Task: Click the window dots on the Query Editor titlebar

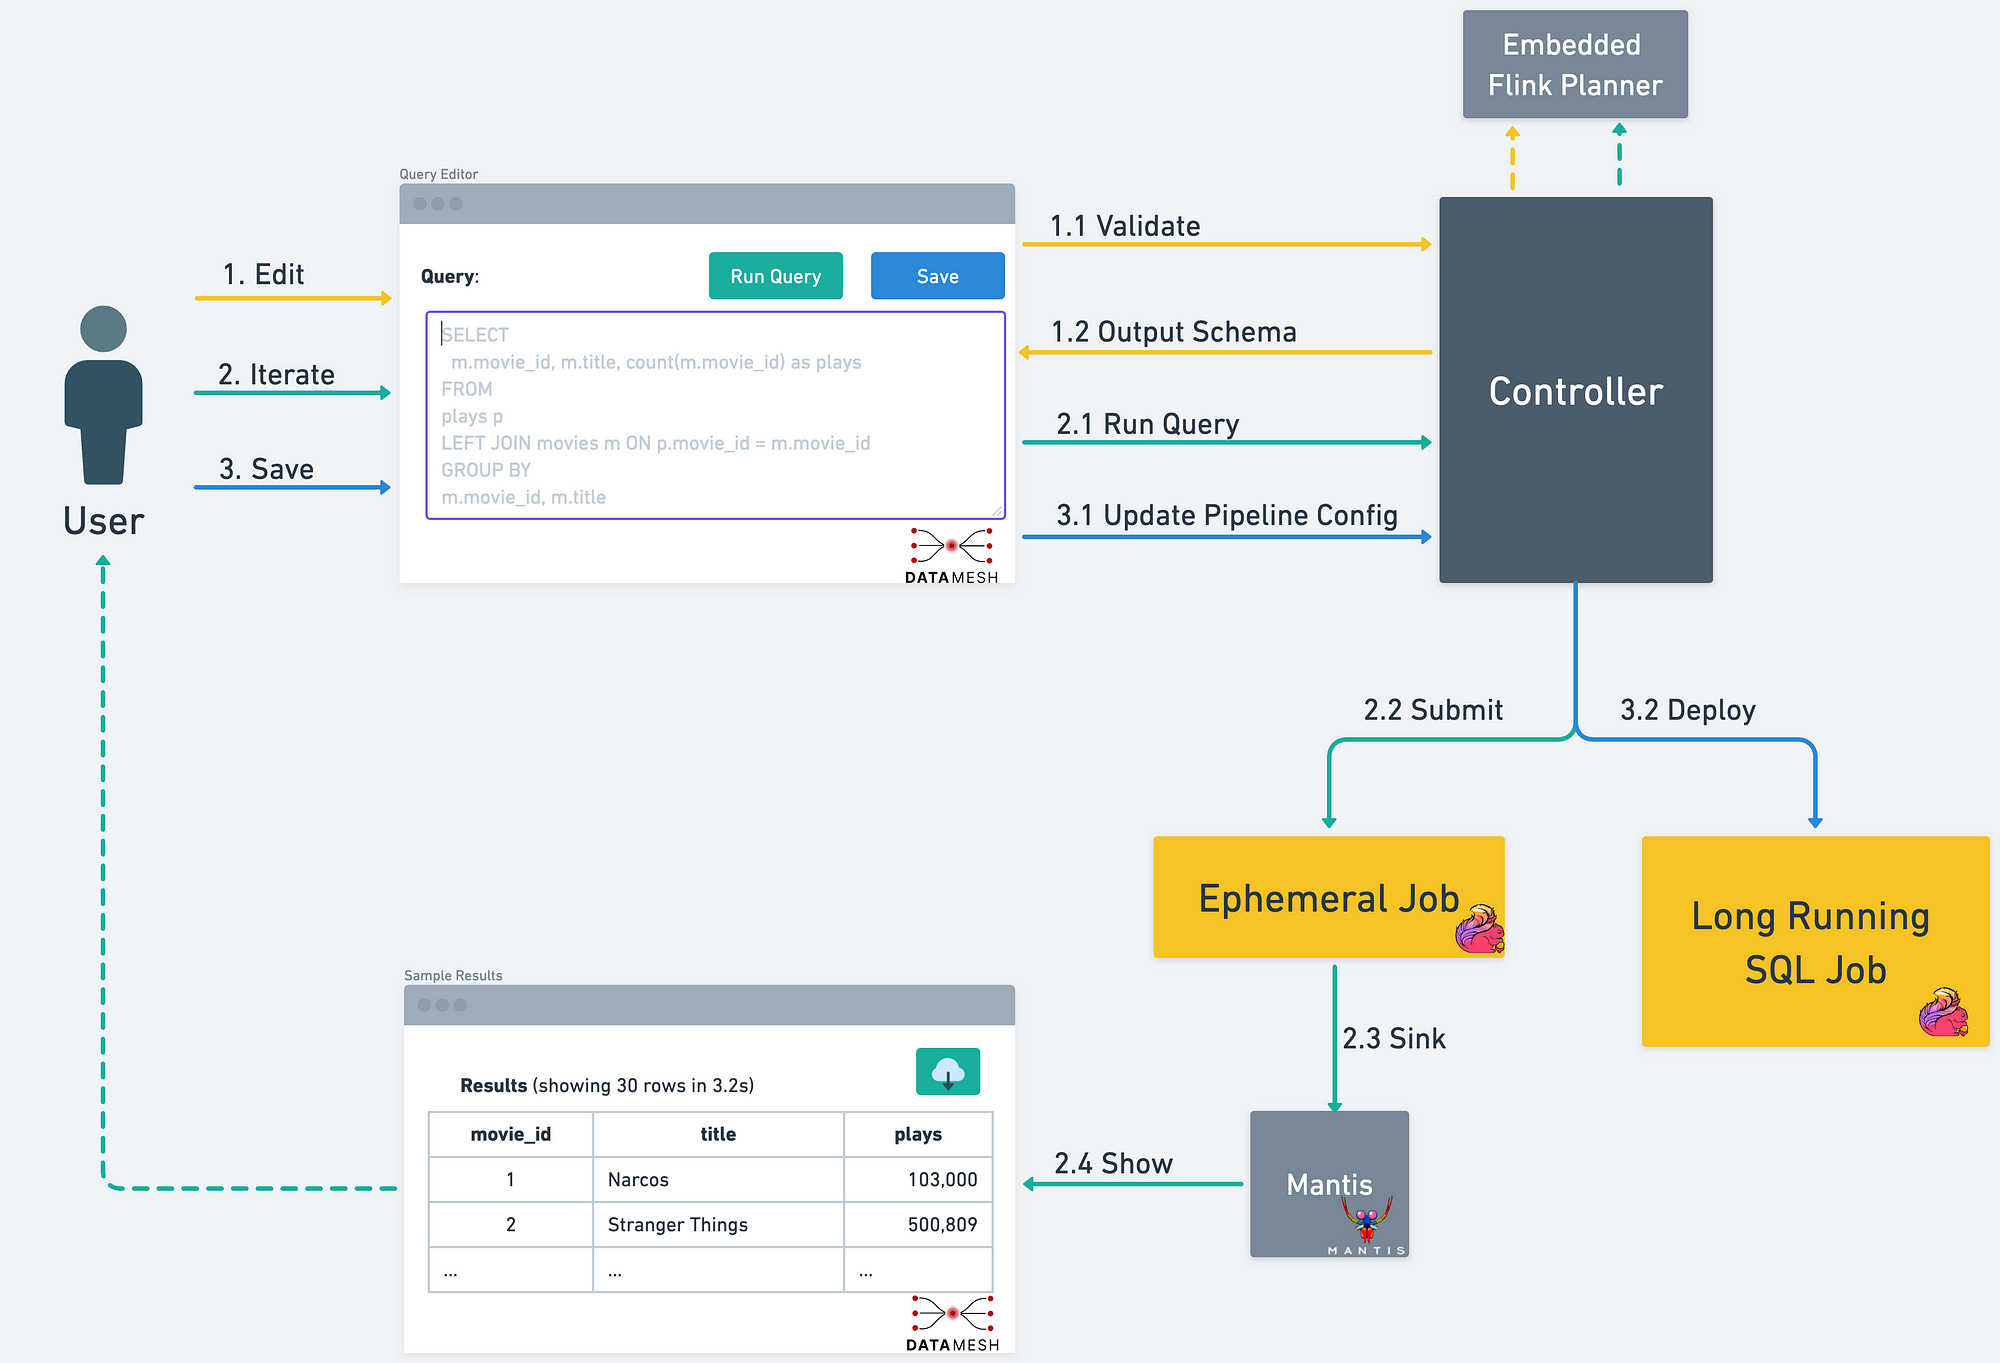Action: [x=438, y=203]
